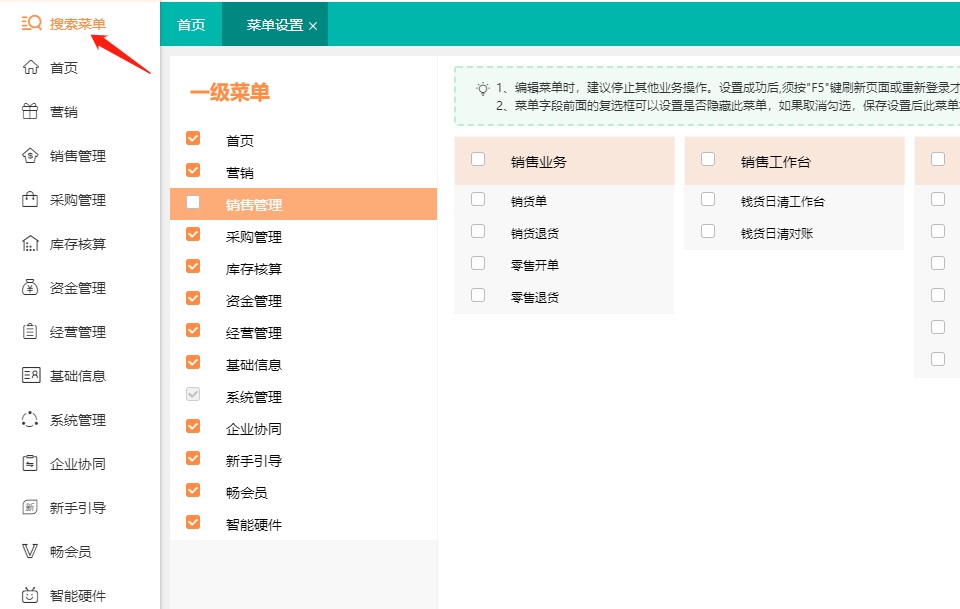Select the 资金管理 money bag icon

[x=30, y=288]
